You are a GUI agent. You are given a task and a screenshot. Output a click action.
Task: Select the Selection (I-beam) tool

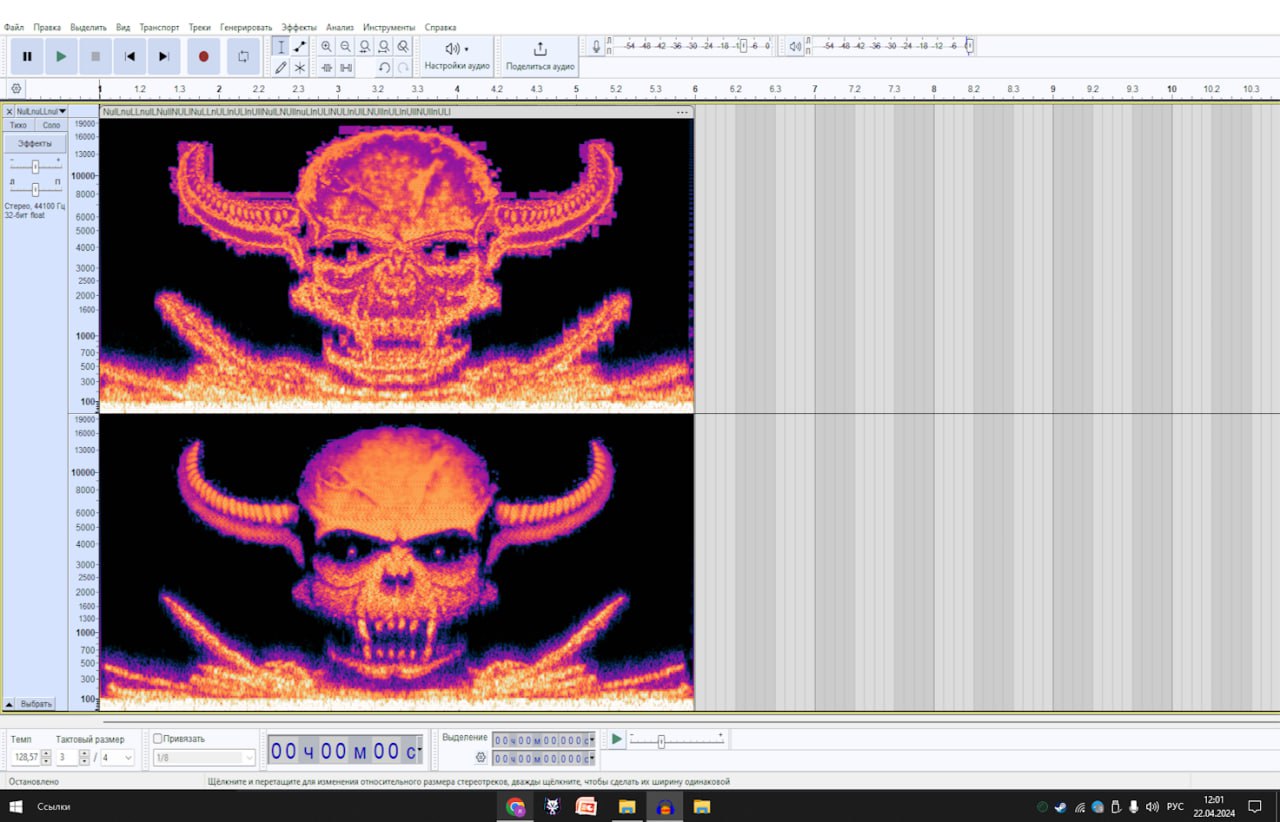tap(280, 47)
